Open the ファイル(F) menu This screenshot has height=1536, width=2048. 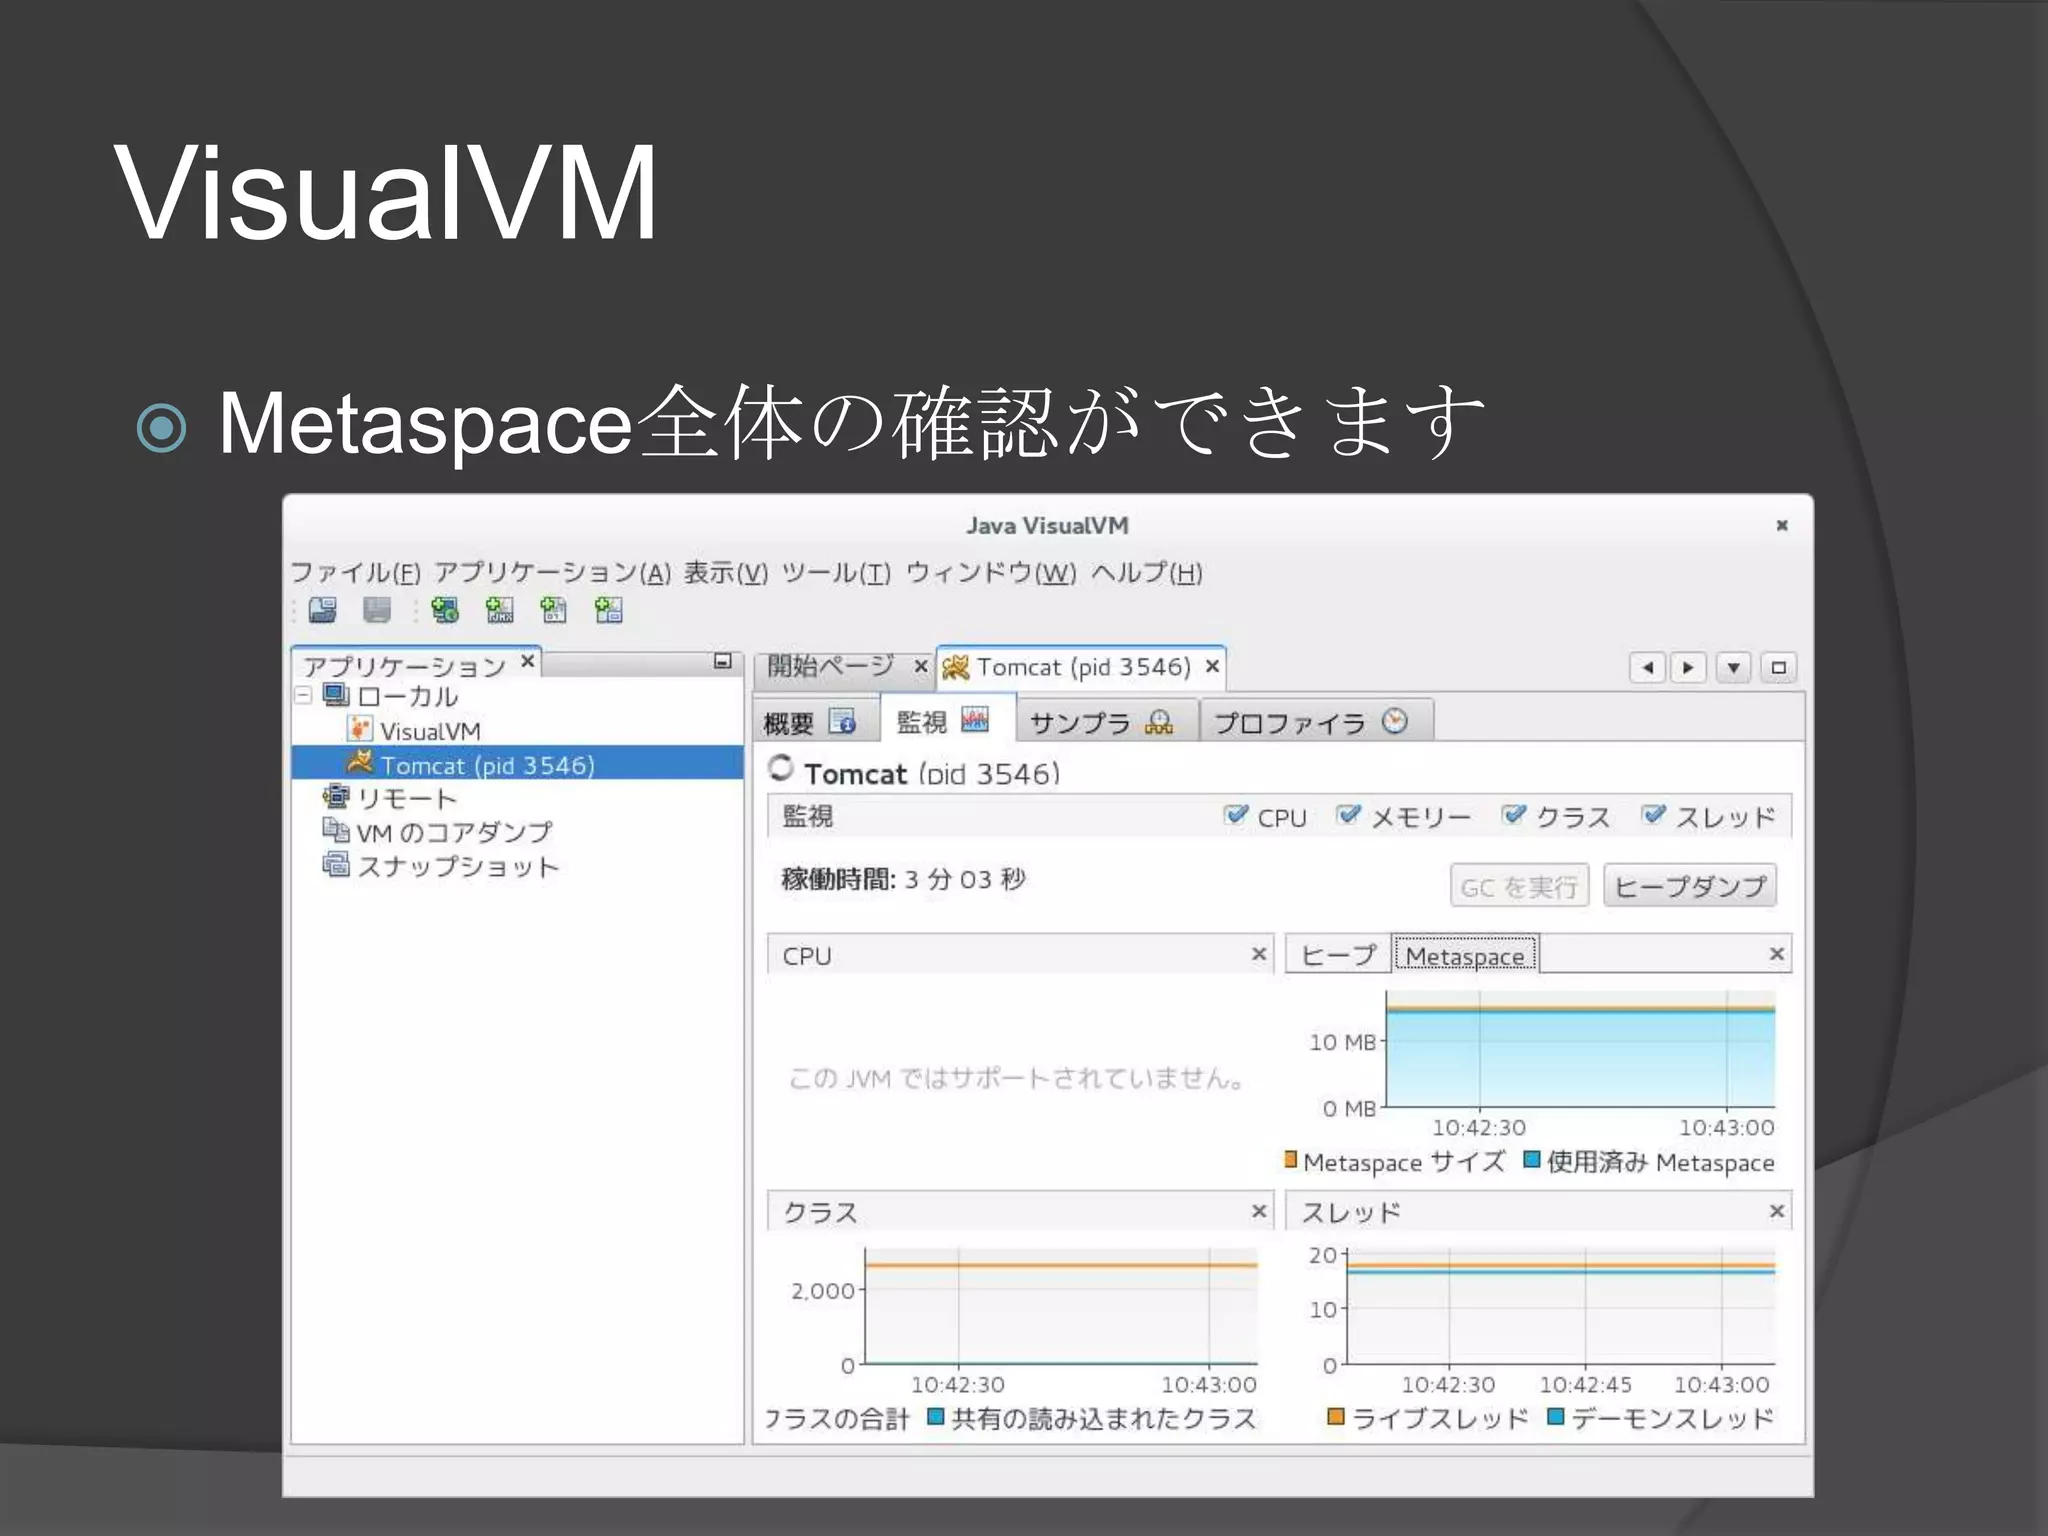coord(356,573)
